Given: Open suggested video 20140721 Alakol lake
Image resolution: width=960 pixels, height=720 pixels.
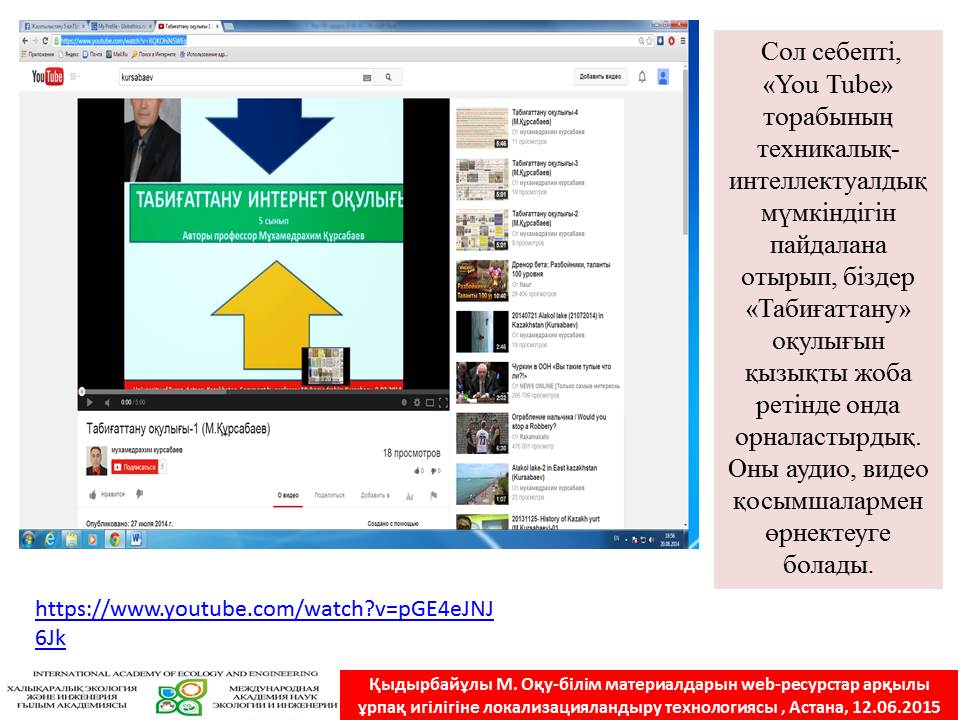Looking at the screenshot, I should tap(539, 331).
